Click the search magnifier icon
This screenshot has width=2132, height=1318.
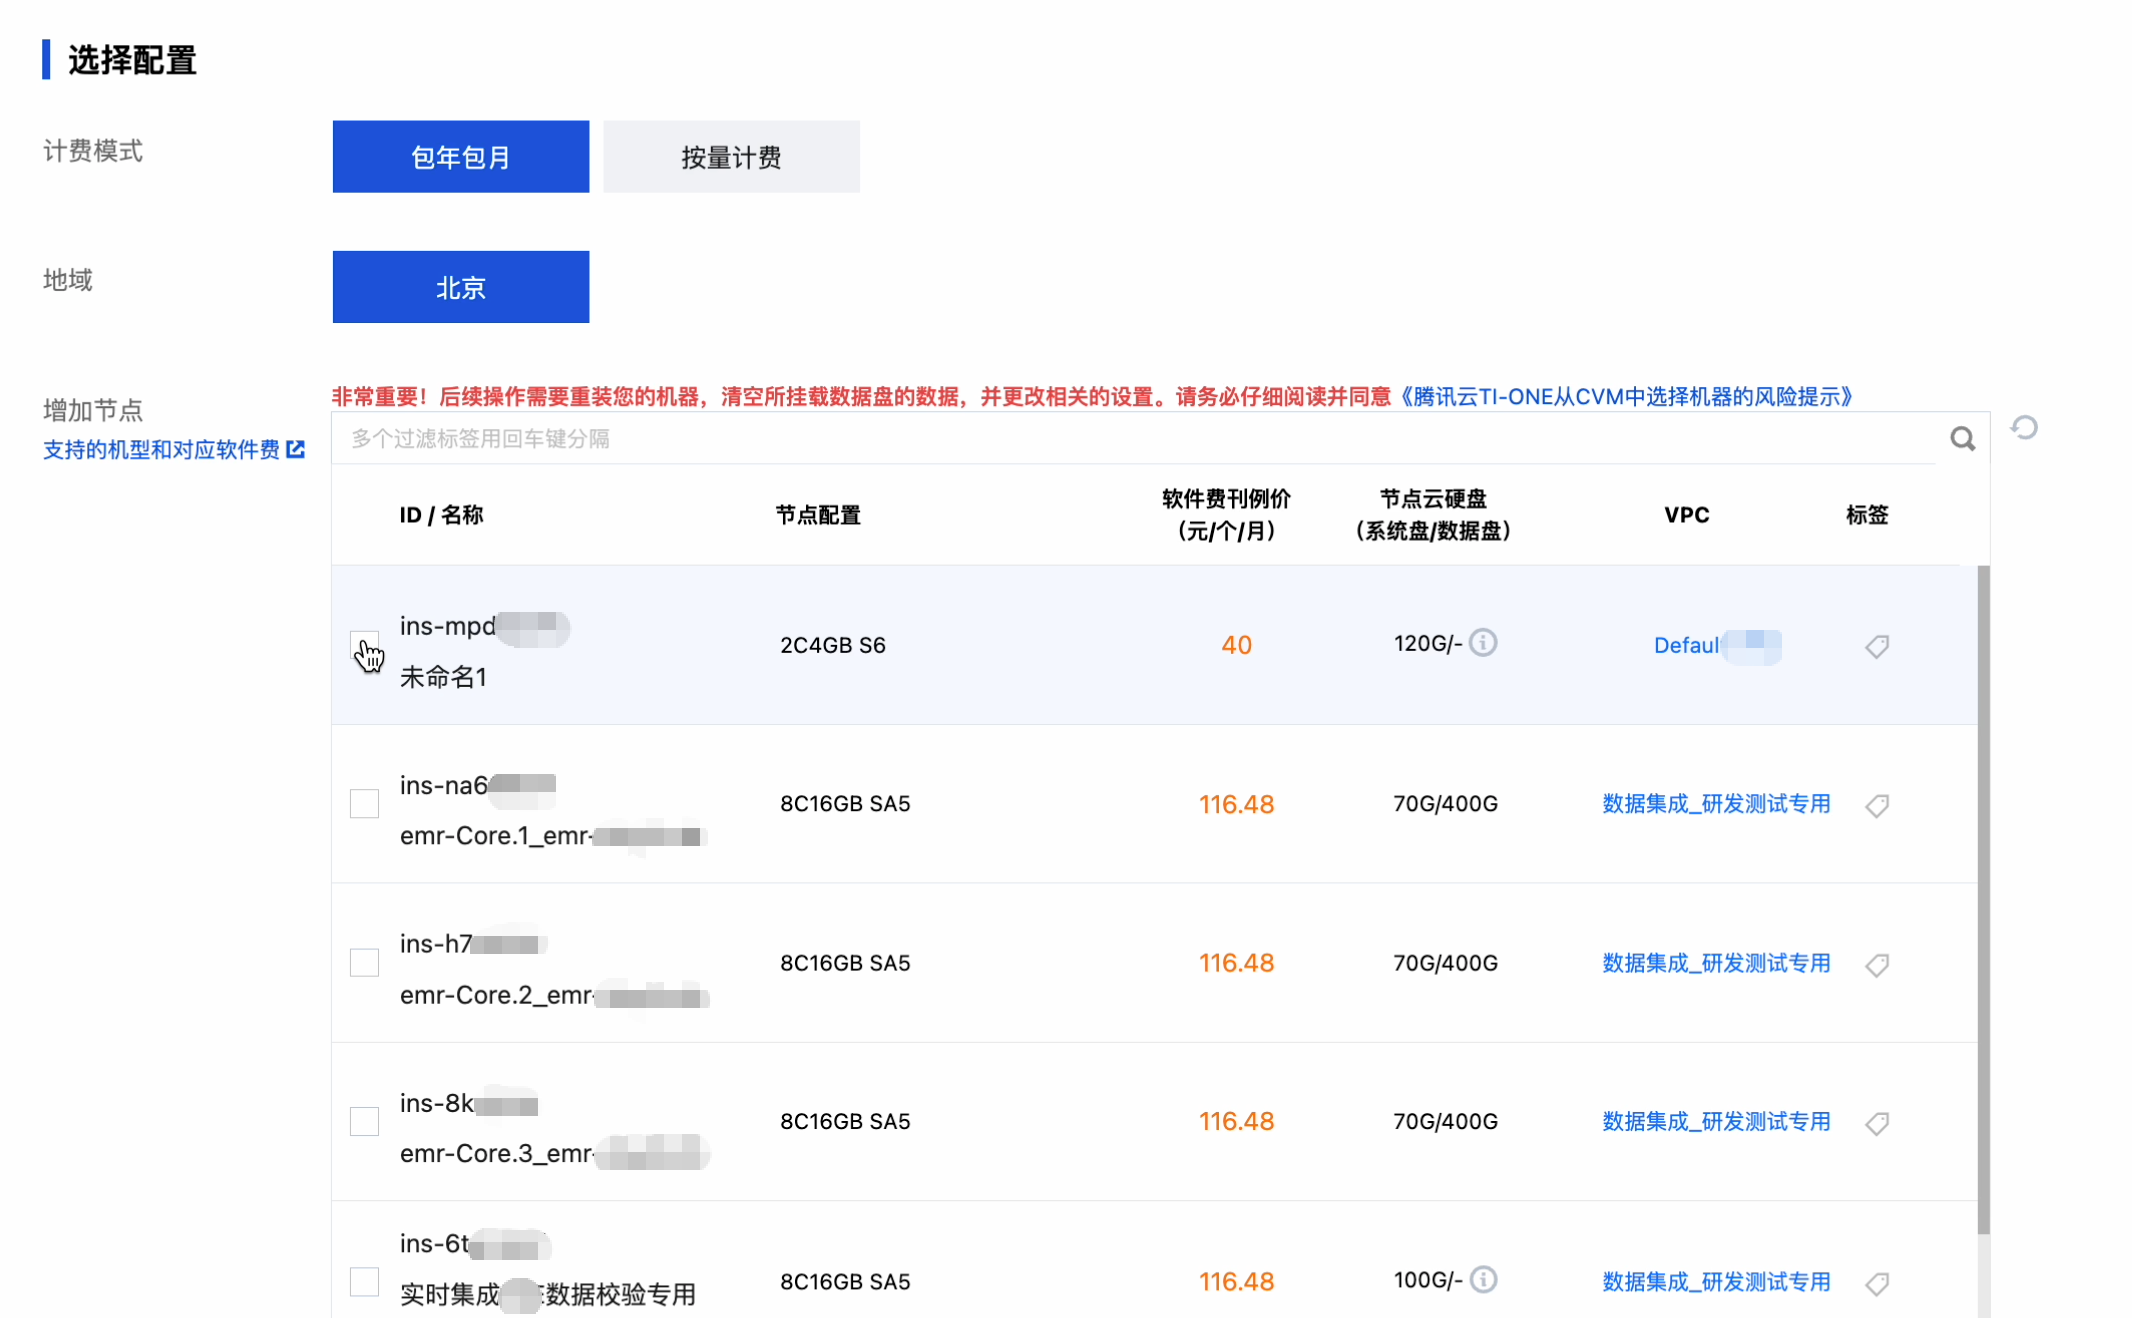coord(1962,439)
